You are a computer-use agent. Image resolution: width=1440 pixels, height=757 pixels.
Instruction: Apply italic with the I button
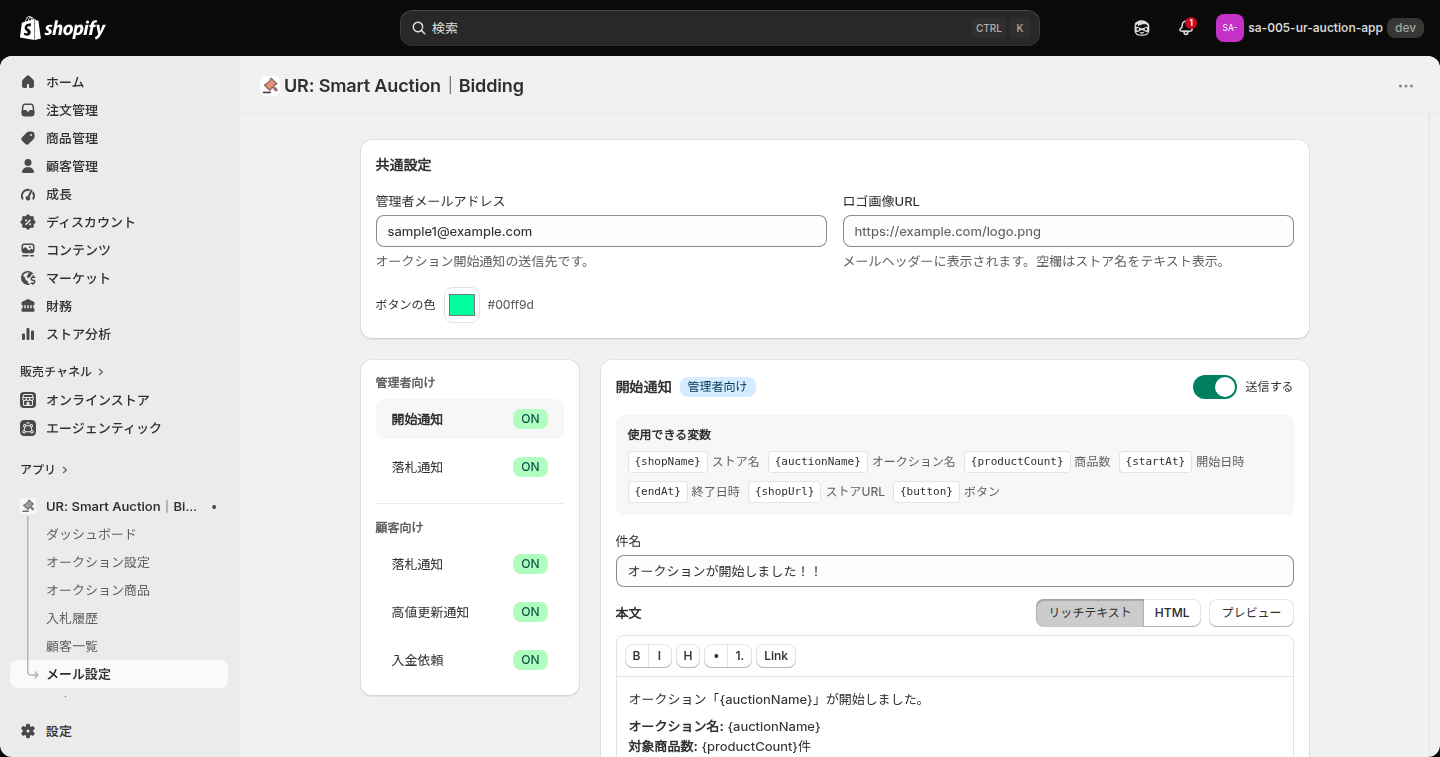pos(659,656)
